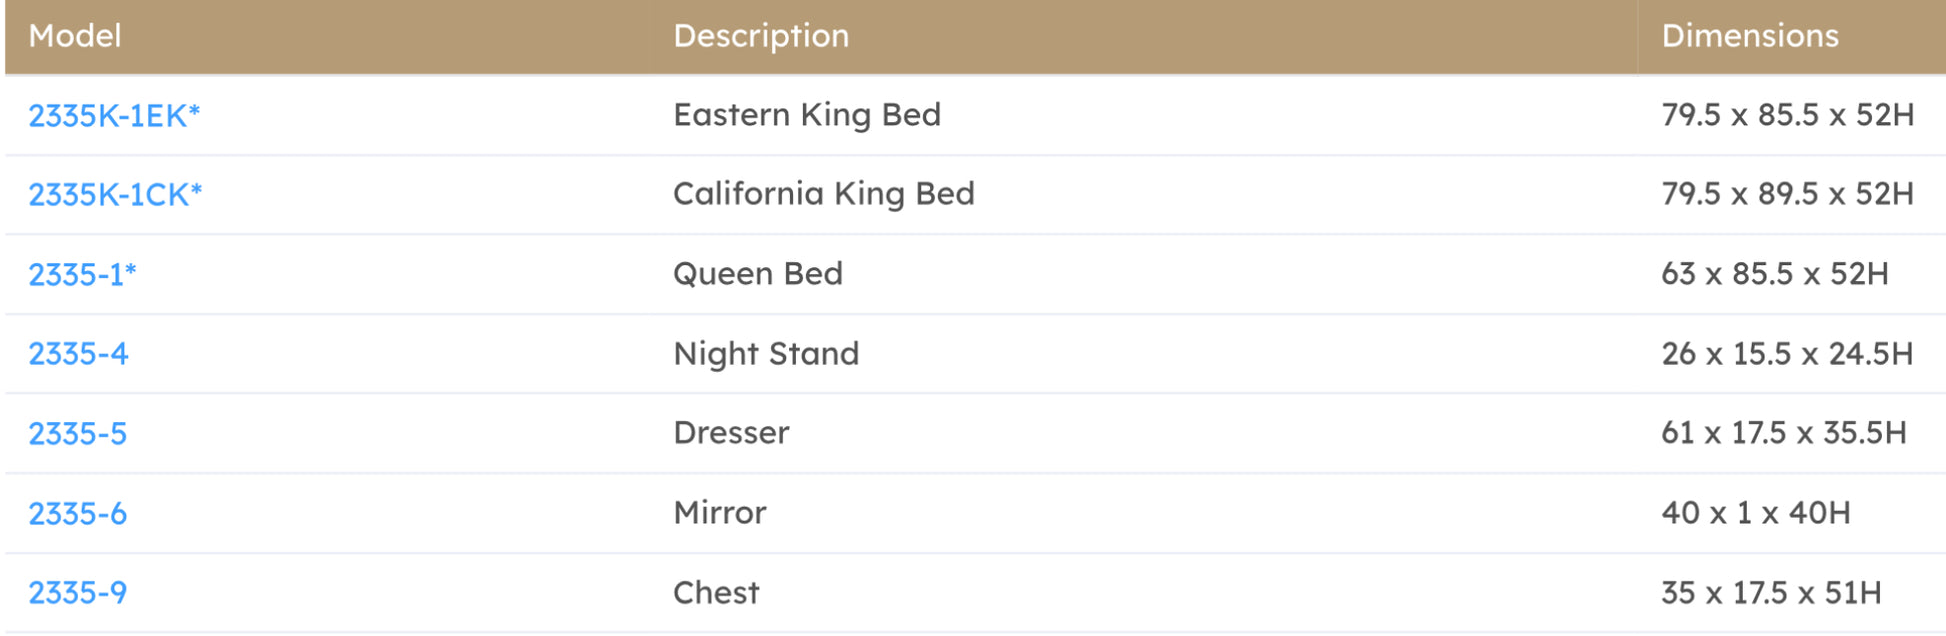The image size is (1946, 636).
Task: Open model link 2335K-1CK*
Action: [115, 195]
